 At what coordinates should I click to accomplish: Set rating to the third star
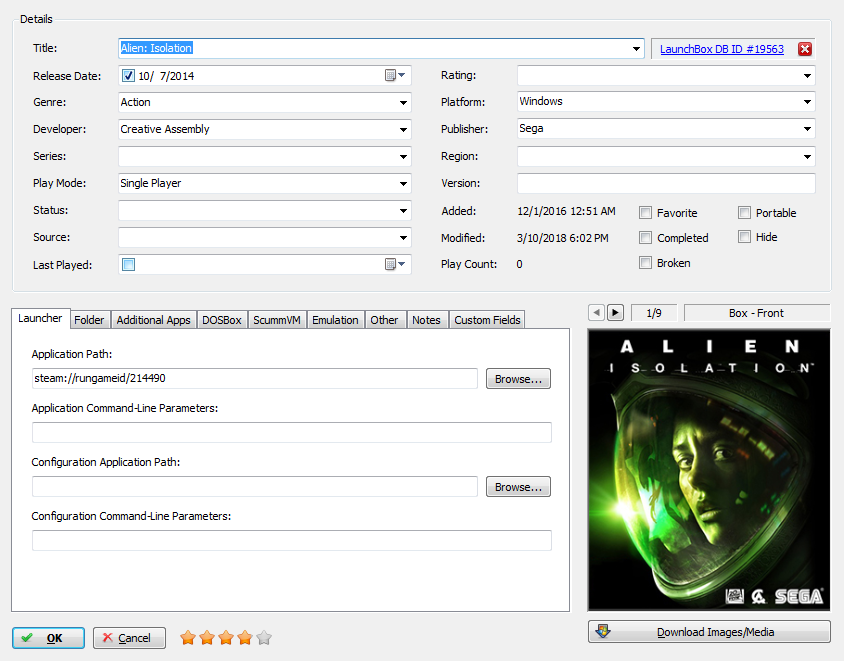click(225, 637)
